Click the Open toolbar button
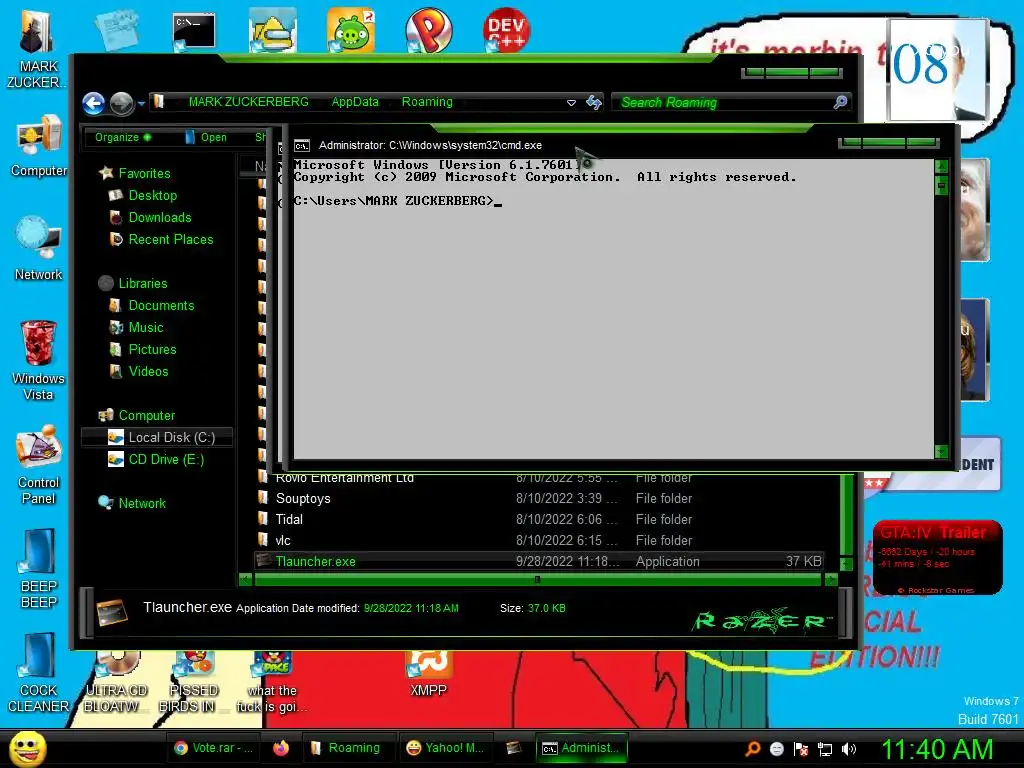Screen dimensions: 1024x768 (x=206, y=137)
